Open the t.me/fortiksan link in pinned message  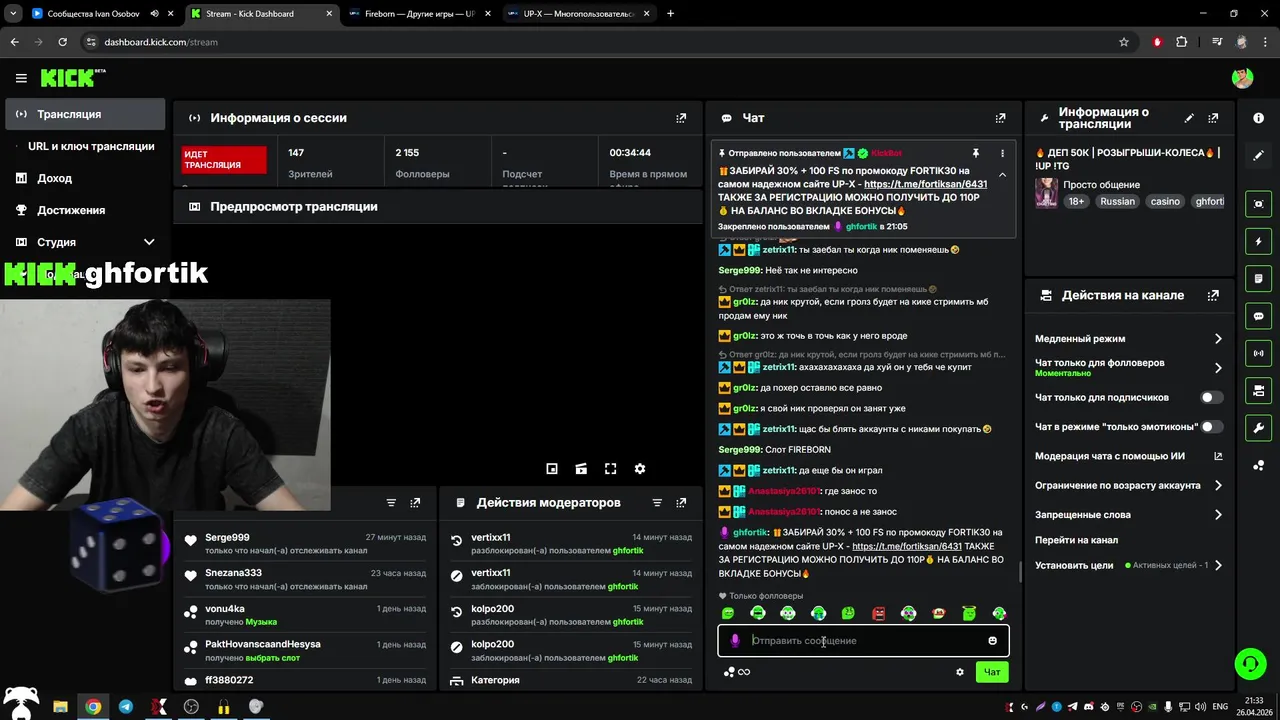(x=925, y=184)
